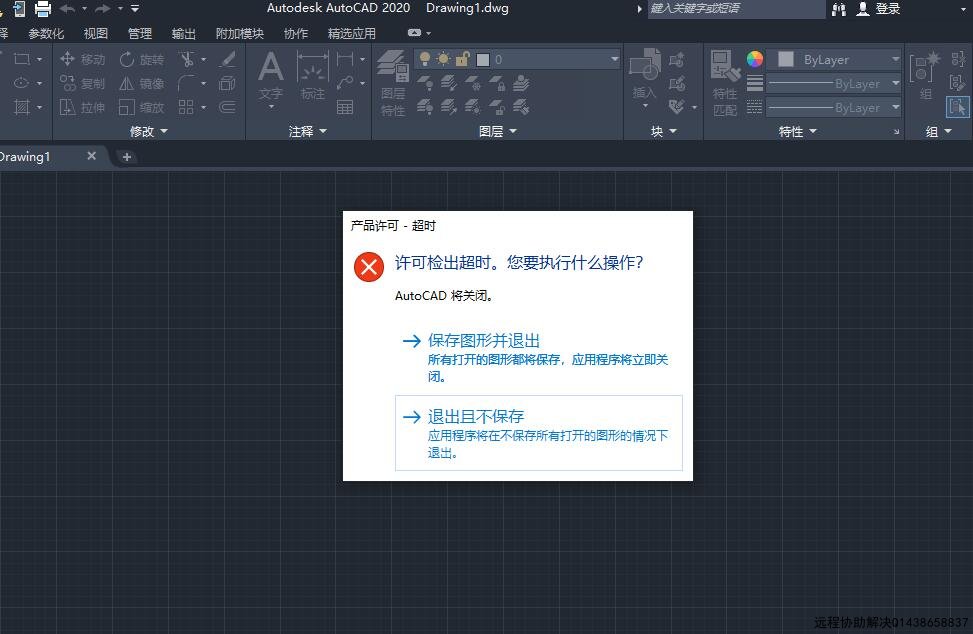Open 图层特性 (Layer Properties) manager
973x634 pixels.
[393, 83]
